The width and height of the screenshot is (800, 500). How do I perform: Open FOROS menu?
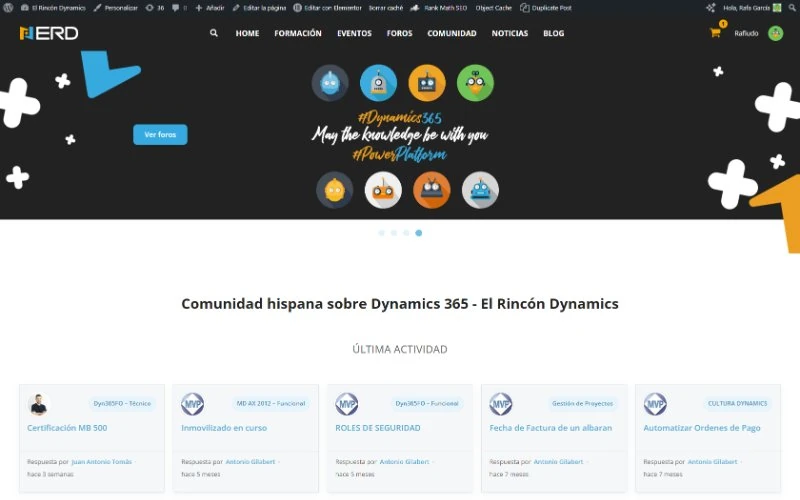tap(399, 33)
